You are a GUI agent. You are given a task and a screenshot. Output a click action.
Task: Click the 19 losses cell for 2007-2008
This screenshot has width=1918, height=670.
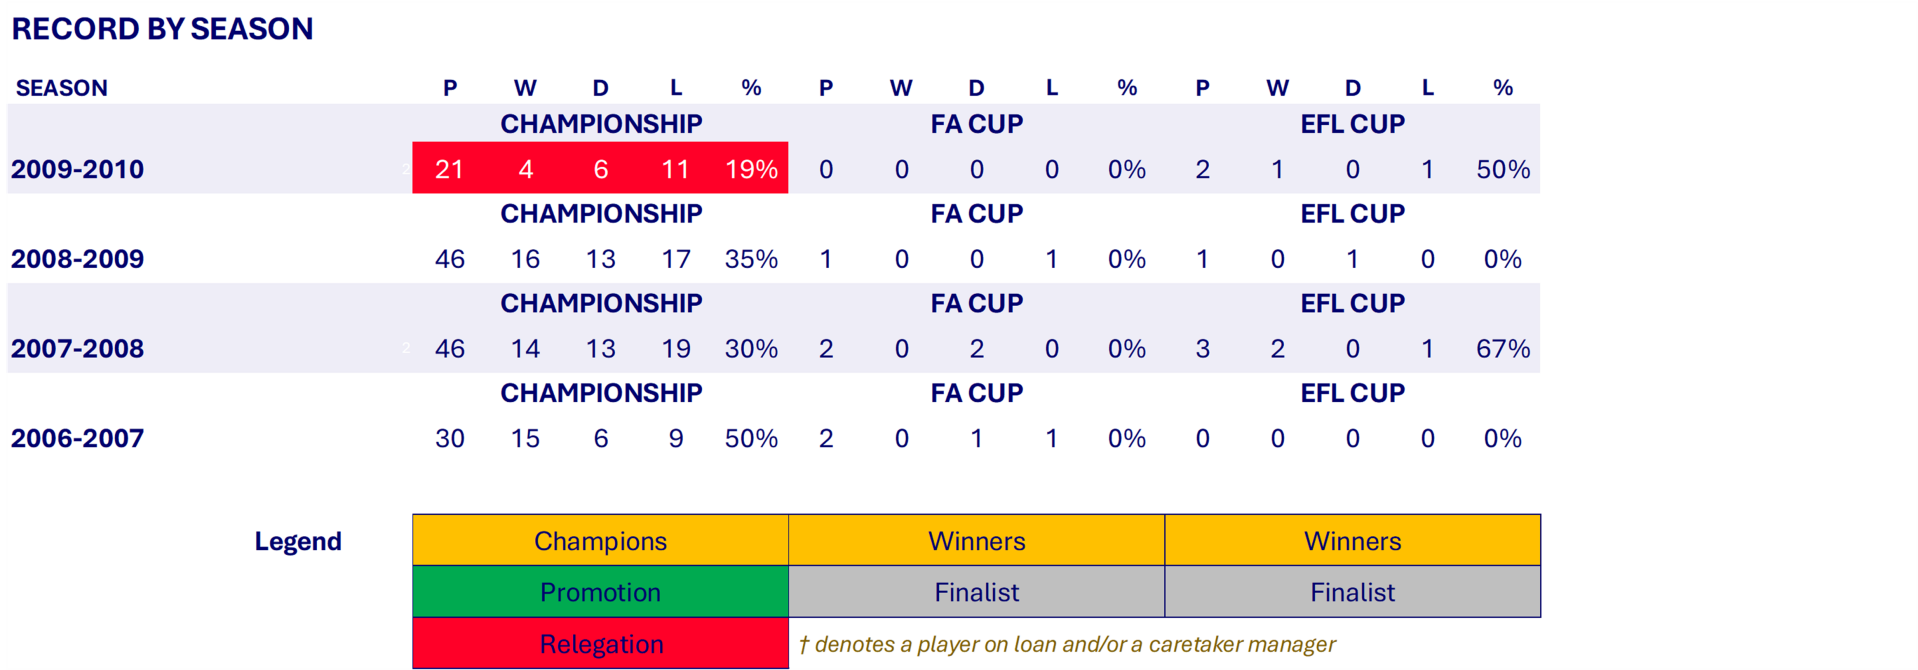676,349
